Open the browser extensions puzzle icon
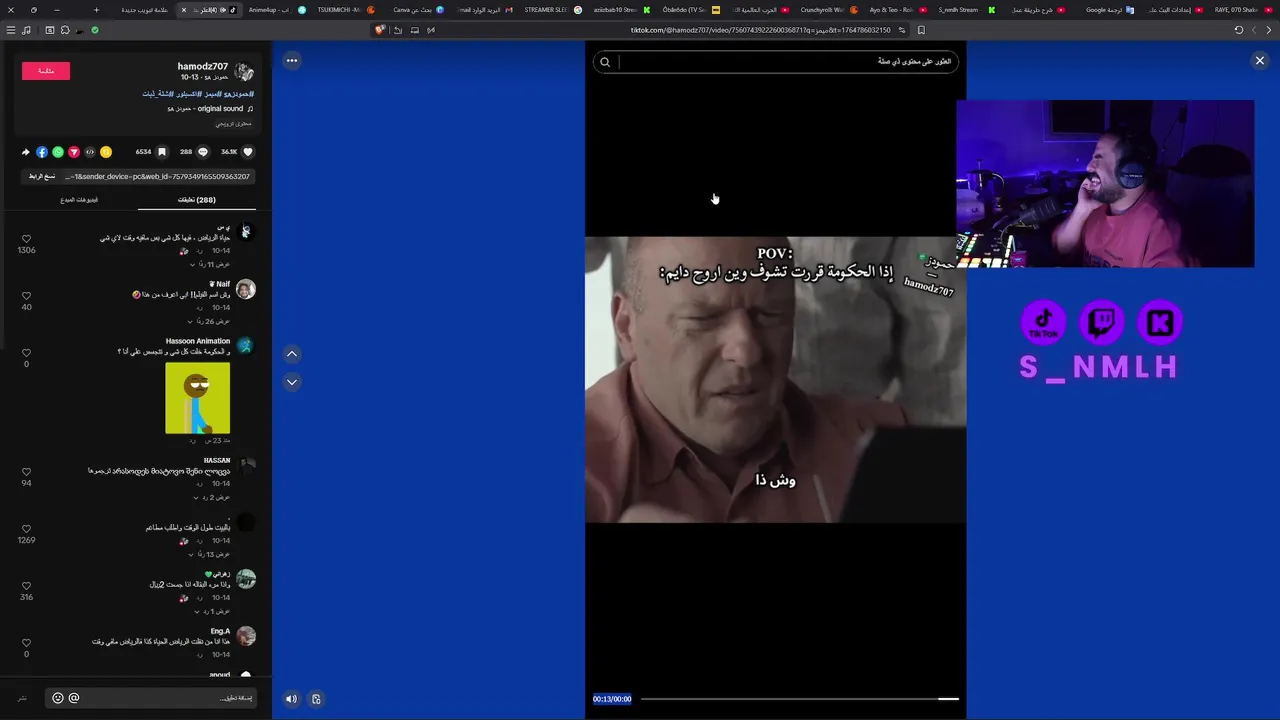 pyautogui.click(x=65, y=30)
